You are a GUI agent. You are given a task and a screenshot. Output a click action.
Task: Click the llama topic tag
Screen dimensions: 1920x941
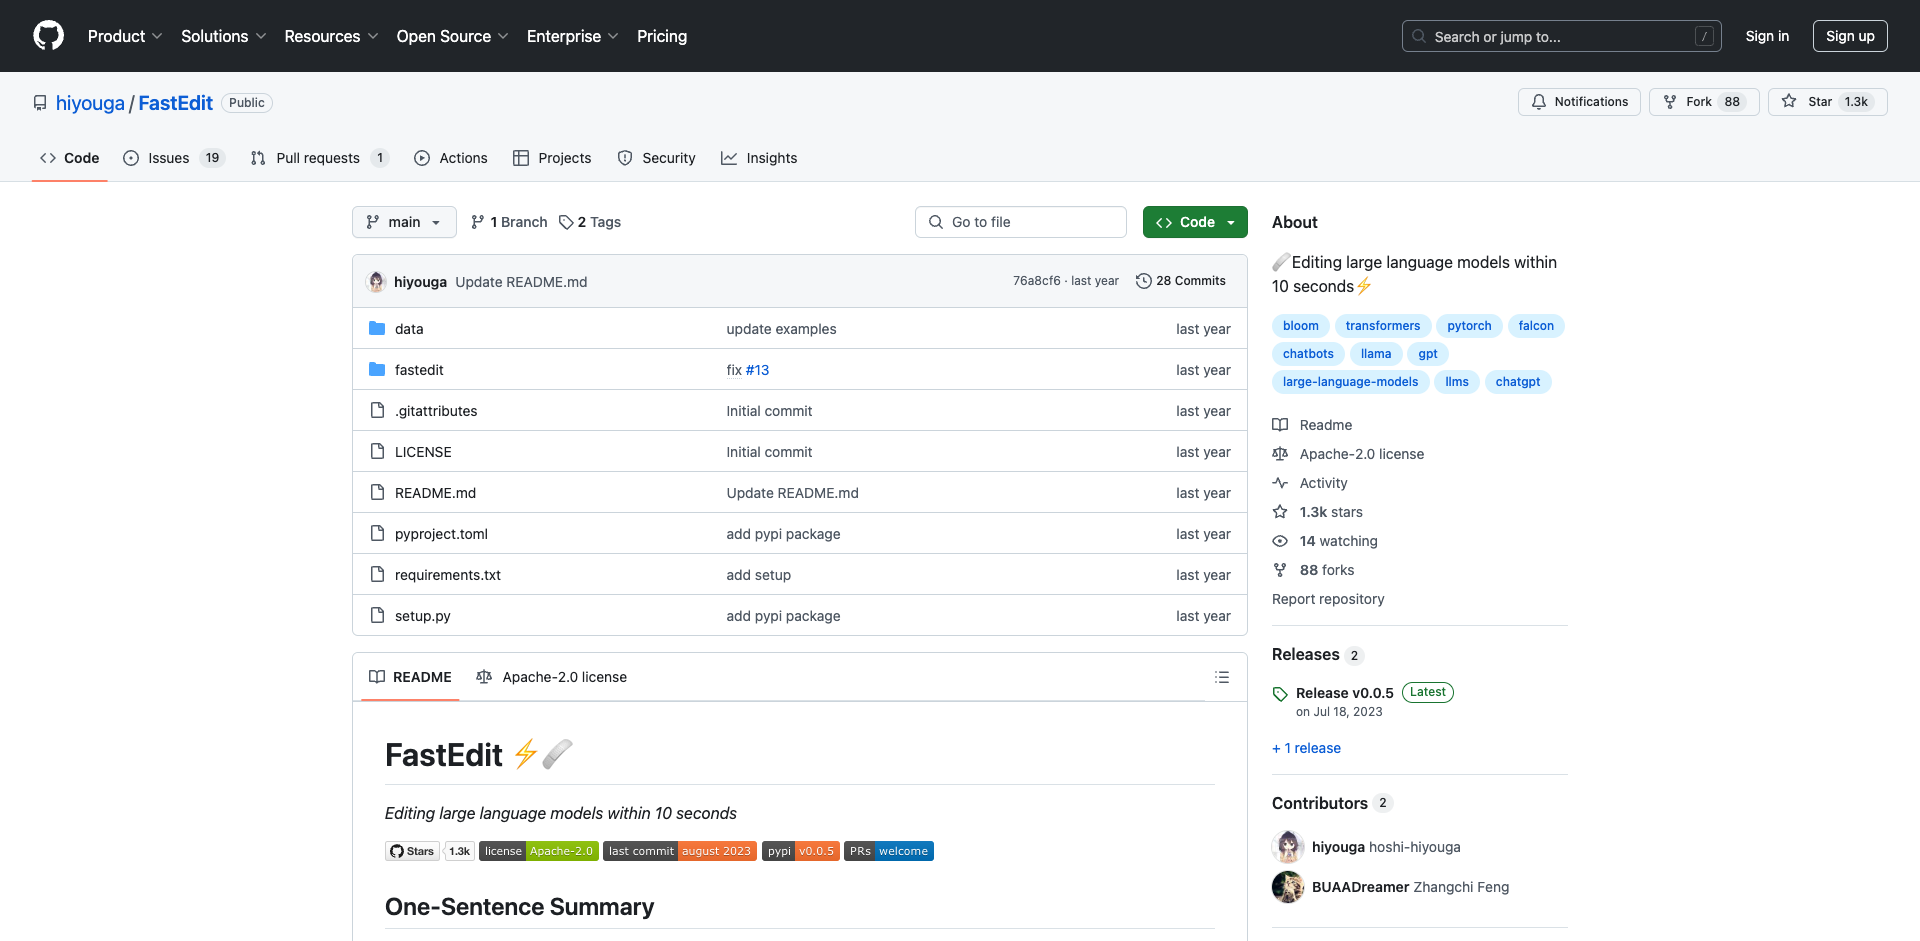(x=1376, y=354)
